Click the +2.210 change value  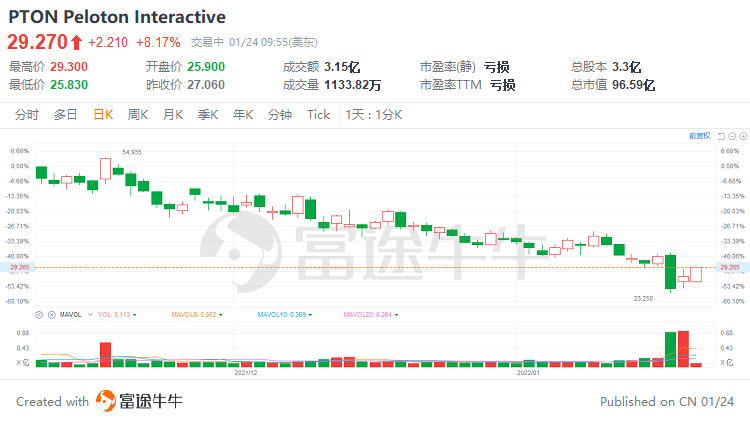pyautogui.click(x=108, y=43)
